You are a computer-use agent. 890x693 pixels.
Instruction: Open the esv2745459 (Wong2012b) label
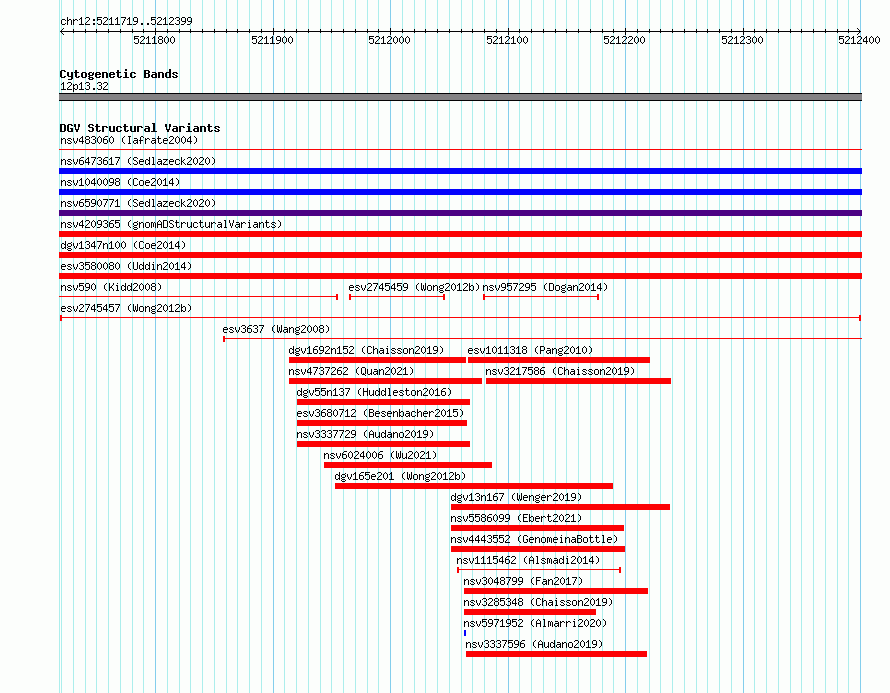(414, 287)
